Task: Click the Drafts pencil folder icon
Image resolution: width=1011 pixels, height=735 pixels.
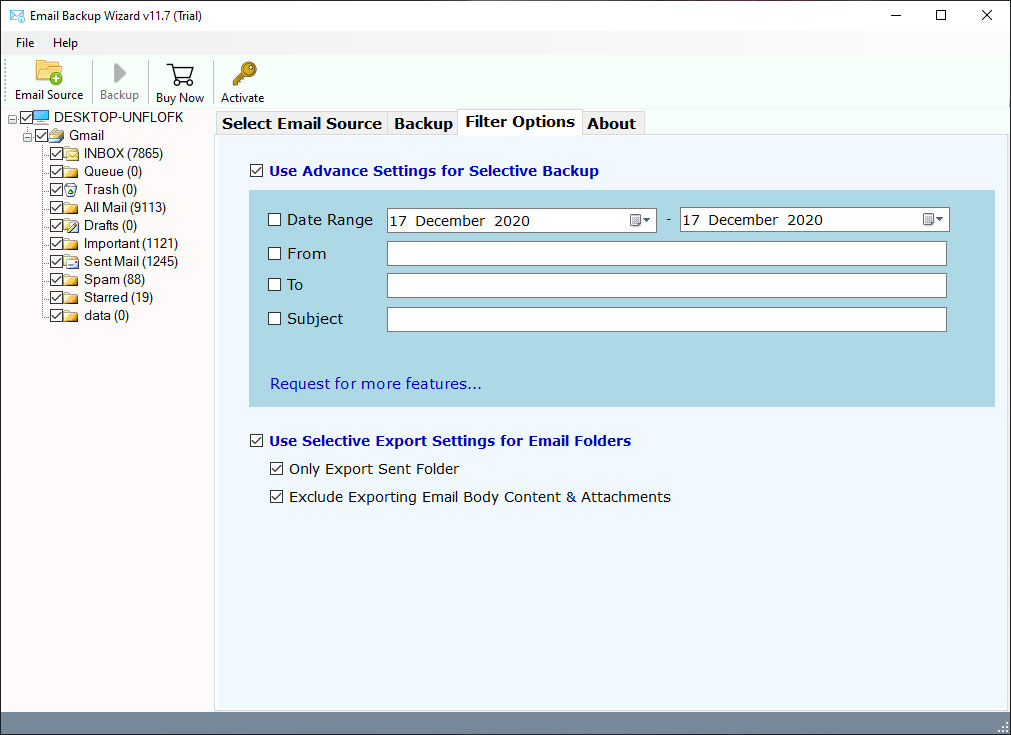Action: pyautogui.click(x=71, y=226)
